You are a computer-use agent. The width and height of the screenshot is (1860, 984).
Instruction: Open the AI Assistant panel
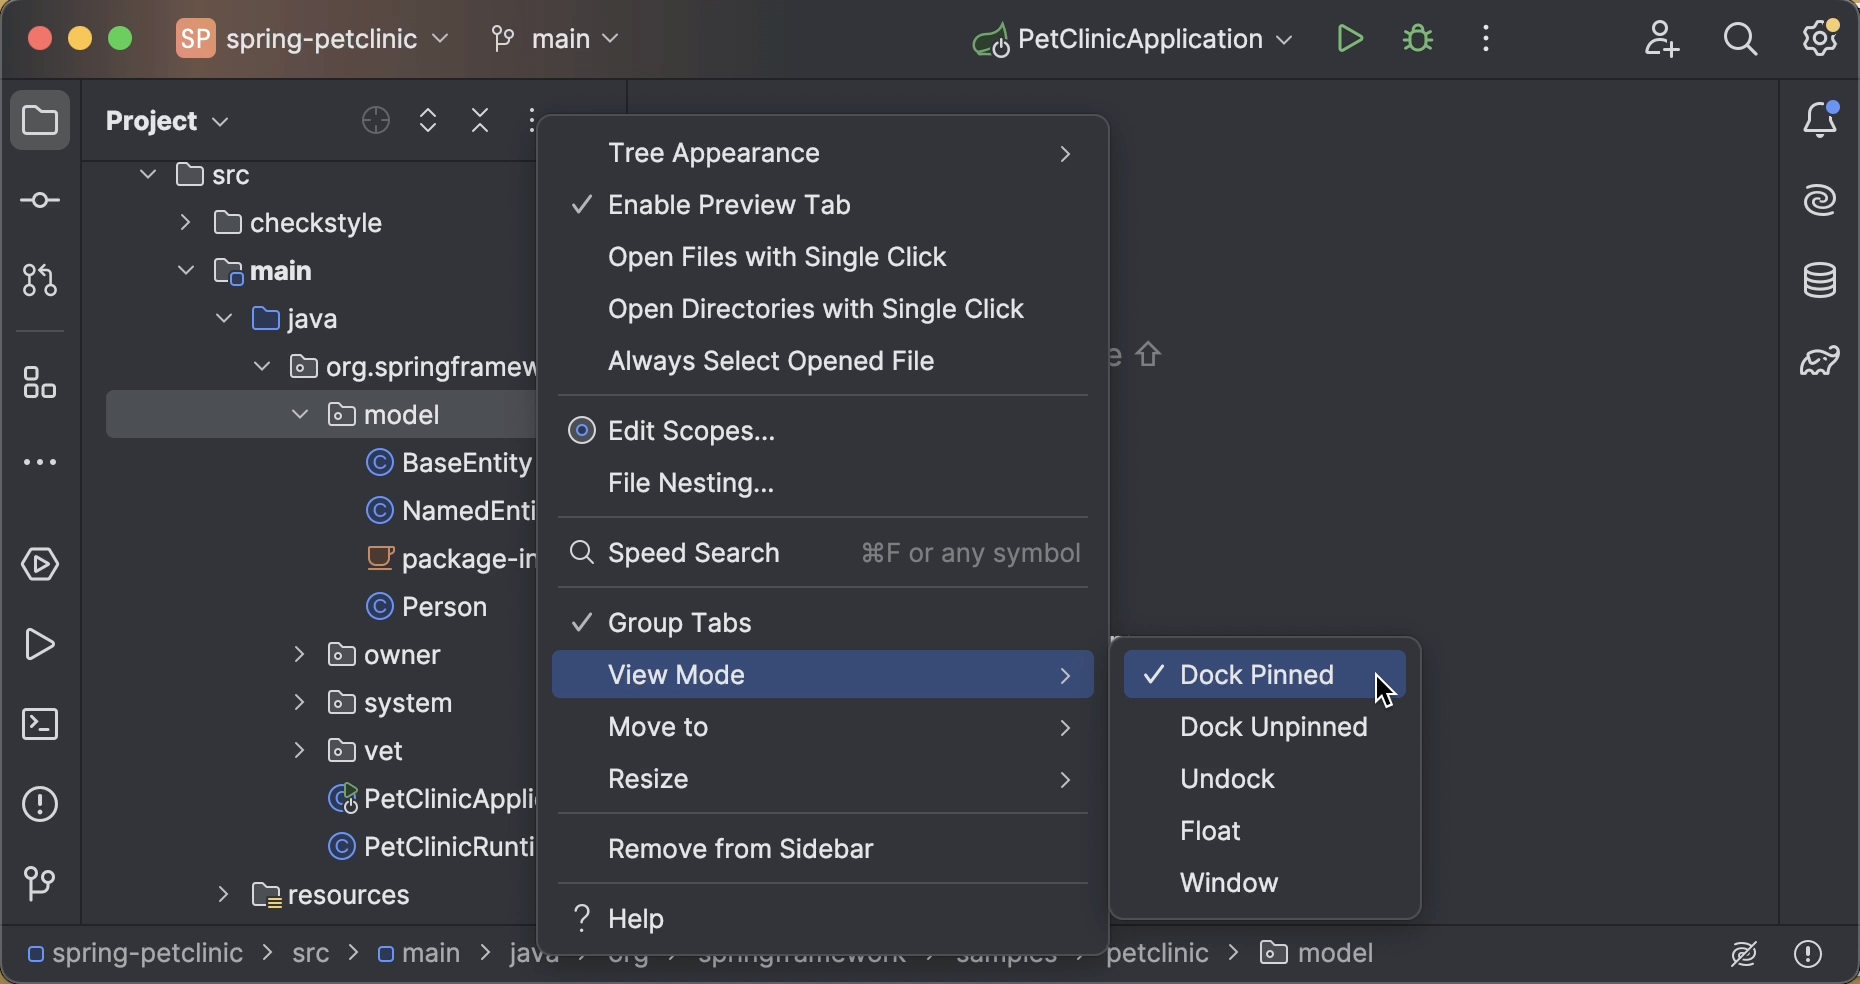tap(1822, 200)
